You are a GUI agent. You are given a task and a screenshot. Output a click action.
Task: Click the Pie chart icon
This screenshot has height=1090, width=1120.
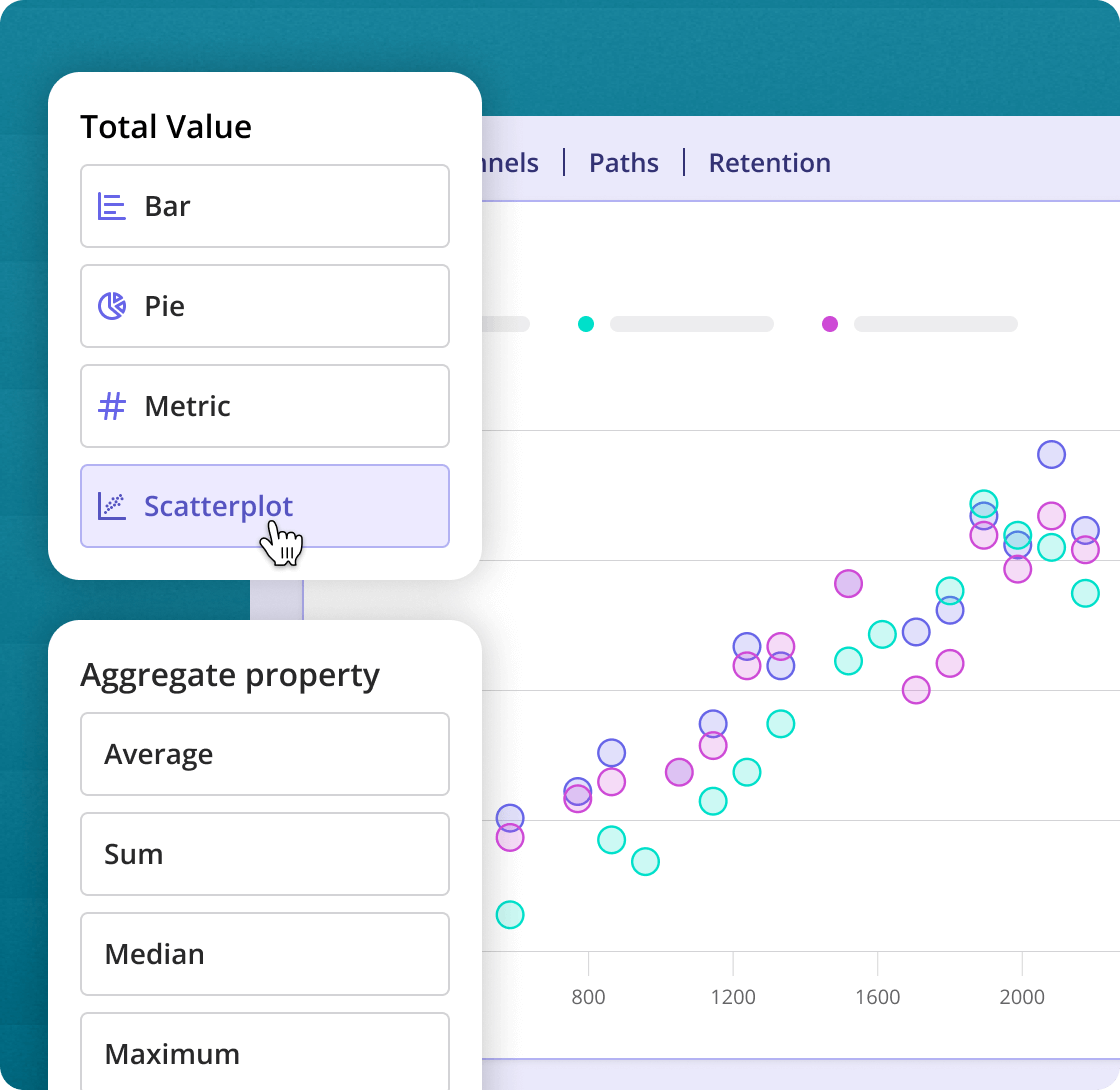point(112,306)
